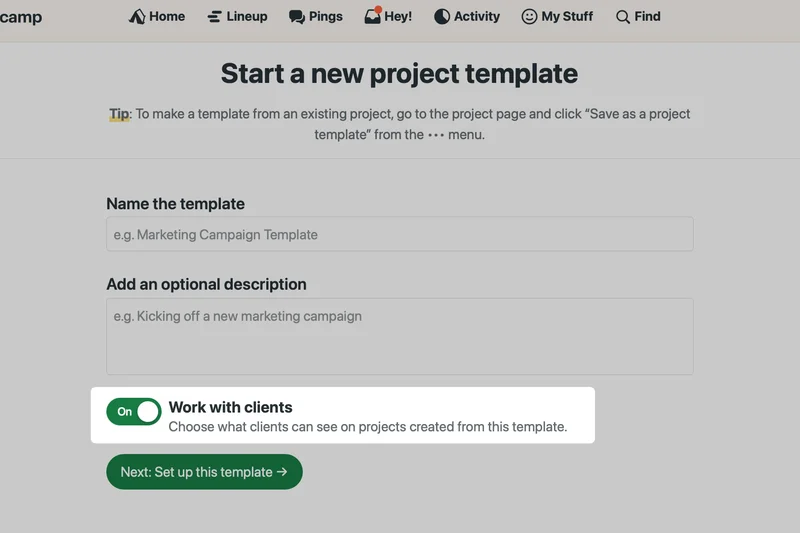Viewport: 800px width, 533px height.
Task: Select the "My Stuff" navigation label
Action: [567, 17]
